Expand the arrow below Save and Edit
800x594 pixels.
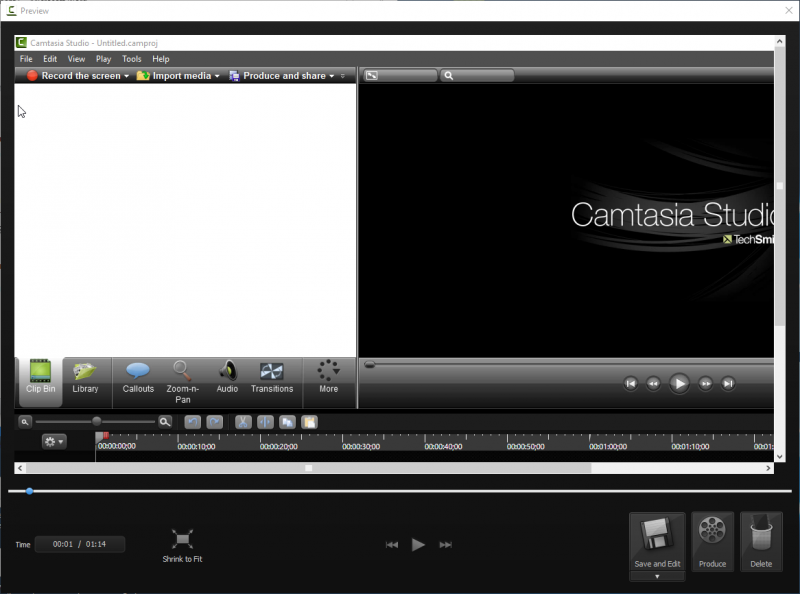point(657,576)
